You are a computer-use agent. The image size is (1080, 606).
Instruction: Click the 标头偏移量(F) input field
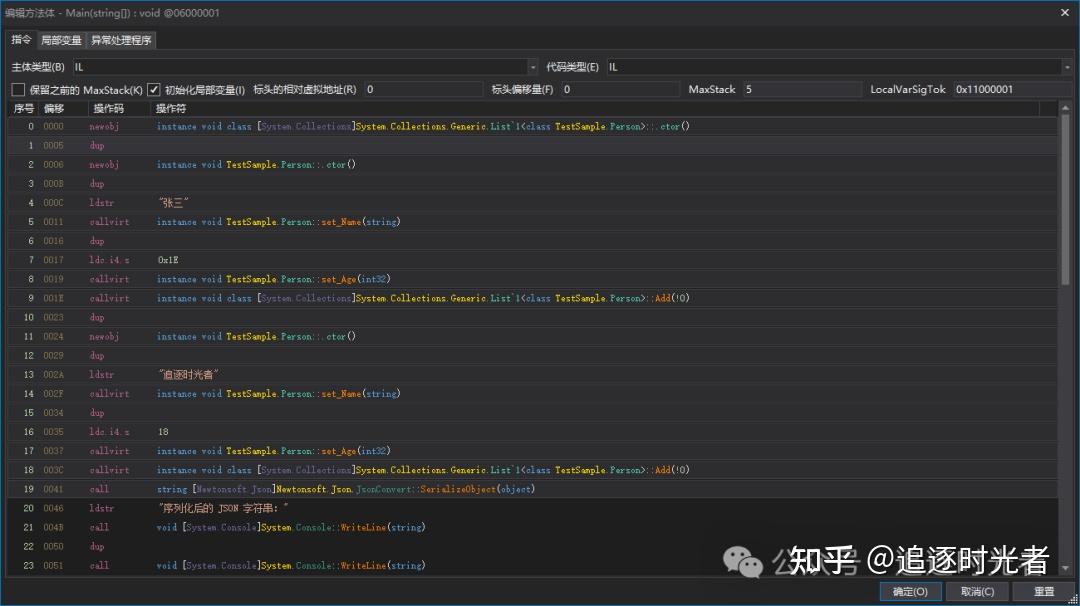pyautogui.click(x=620, y=89)
